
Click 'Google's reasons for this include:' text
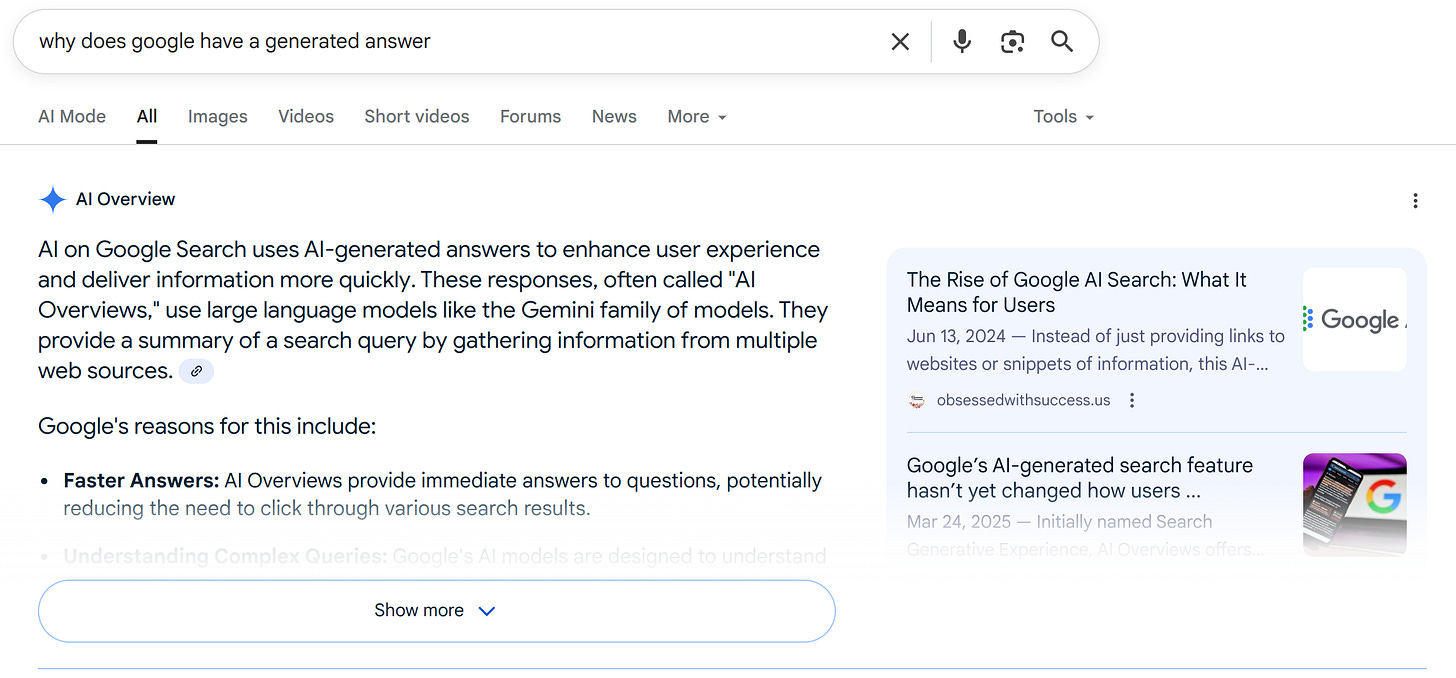[207, 427]
